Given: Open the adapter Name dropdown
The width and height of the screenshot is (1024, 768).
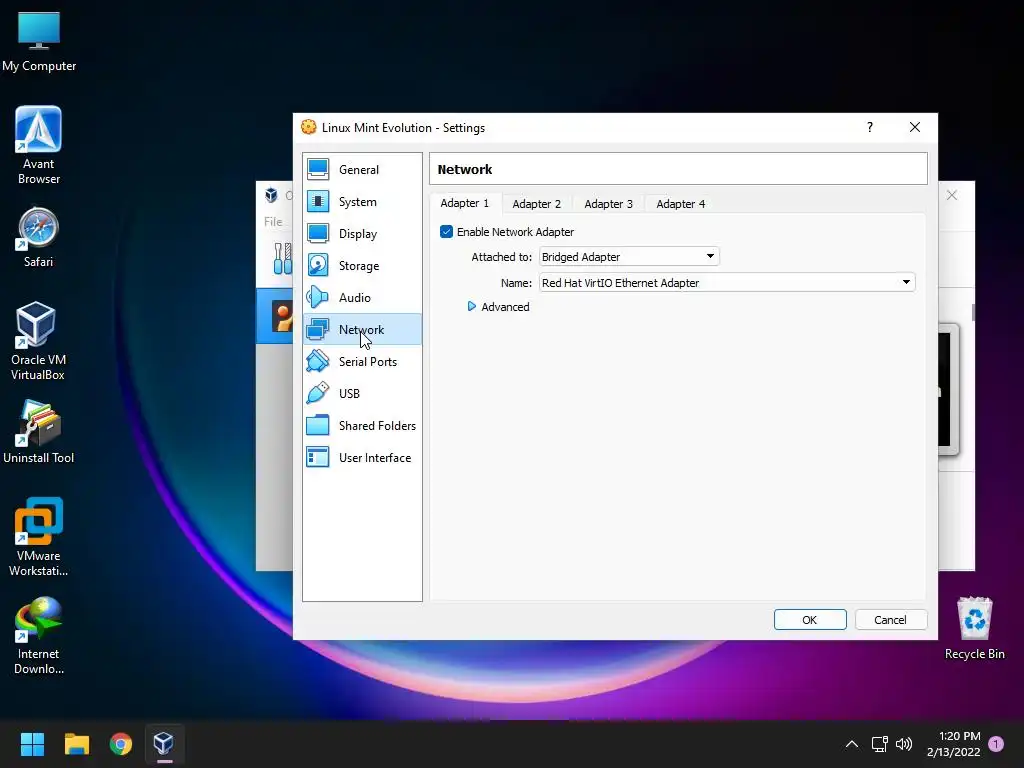Looking at the screenshot, I should 727,283.
